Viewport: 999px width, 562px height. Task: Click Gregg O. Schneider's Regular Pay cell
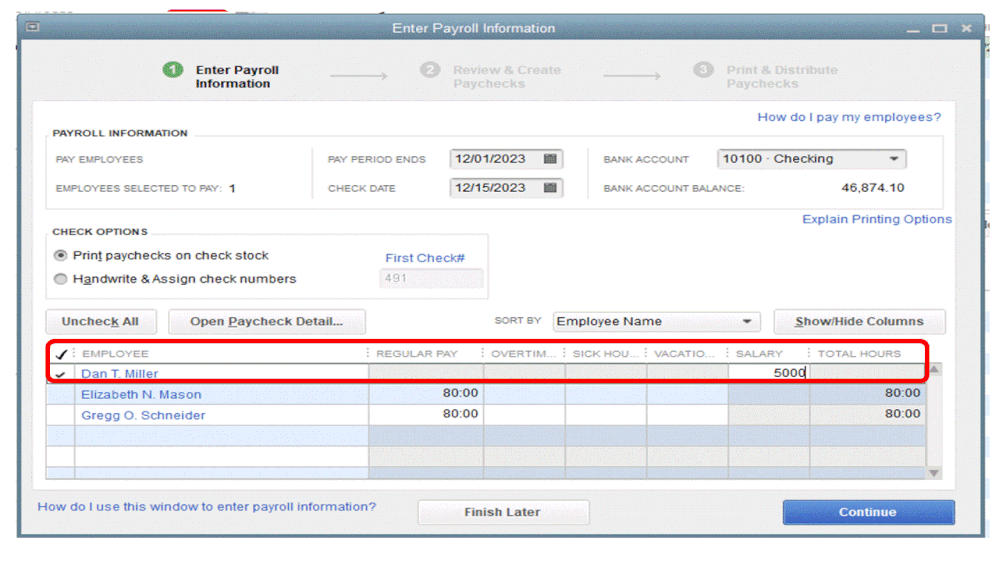tap(426, 414)
